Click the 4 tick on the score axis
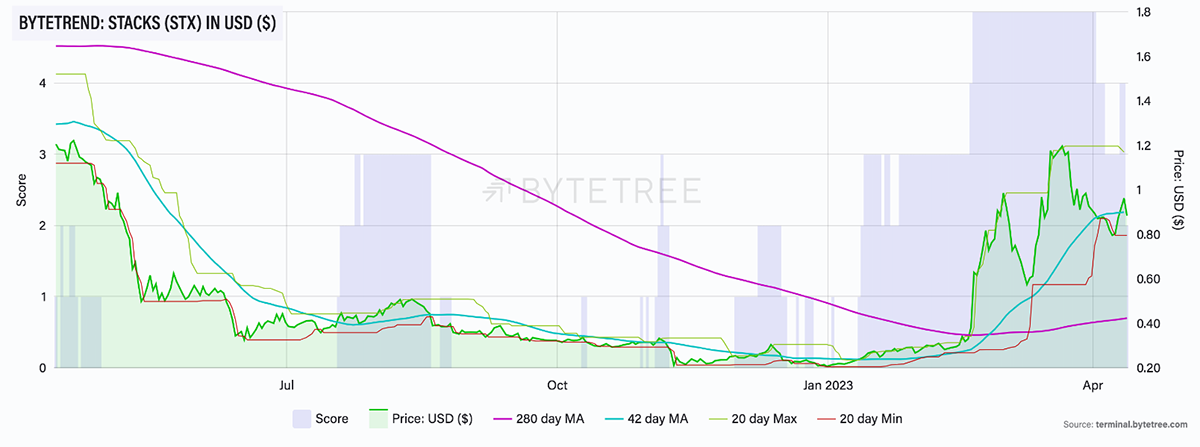Viewport: 1200px width, 447px height. [x=42, y=83]
